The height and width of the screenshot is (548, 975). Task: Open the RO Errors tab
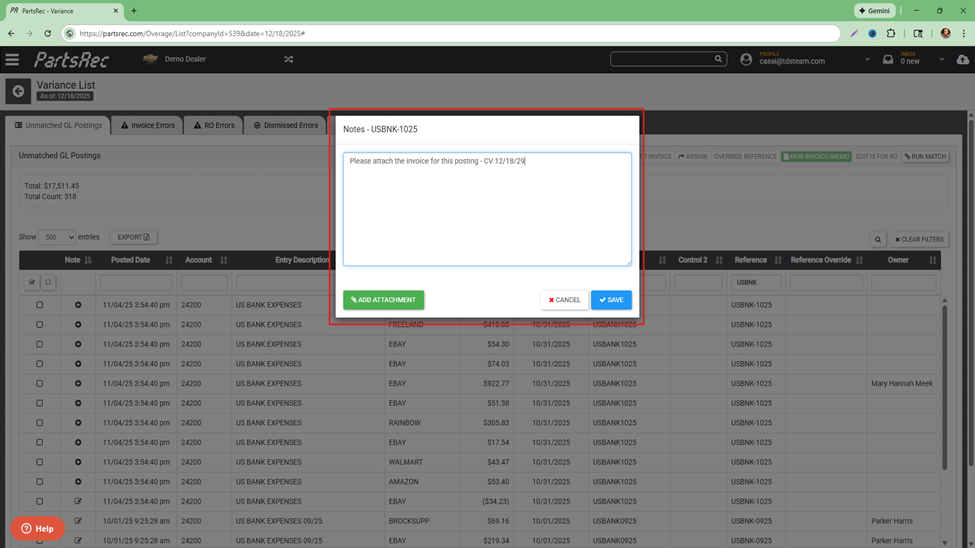[x=214, y=125]
